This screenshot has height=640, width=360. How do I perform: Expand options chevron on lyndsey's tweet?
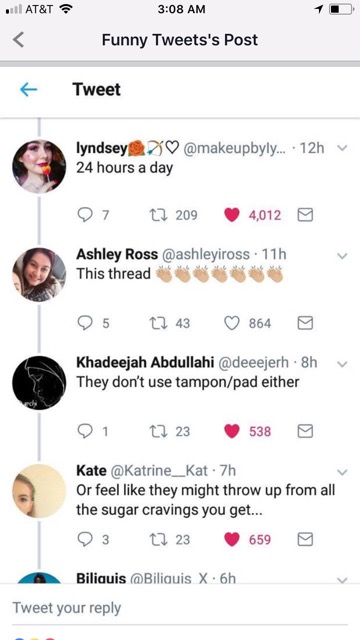tap(342, 149)
